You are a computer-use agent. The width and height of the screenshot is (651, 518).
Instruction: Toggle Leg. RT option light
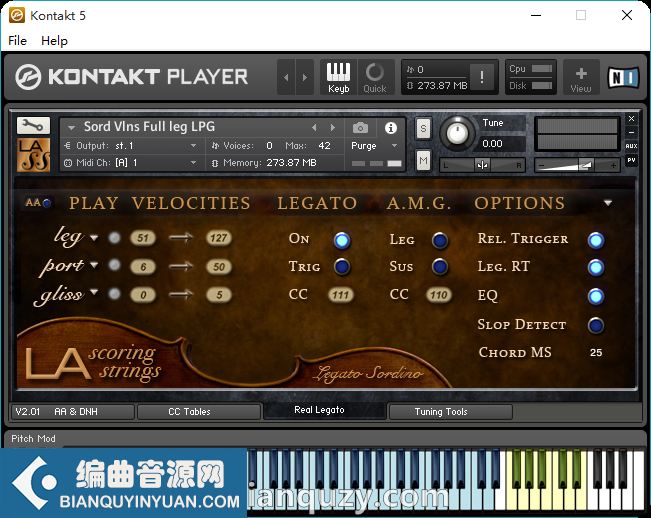[x=596, y=268]
